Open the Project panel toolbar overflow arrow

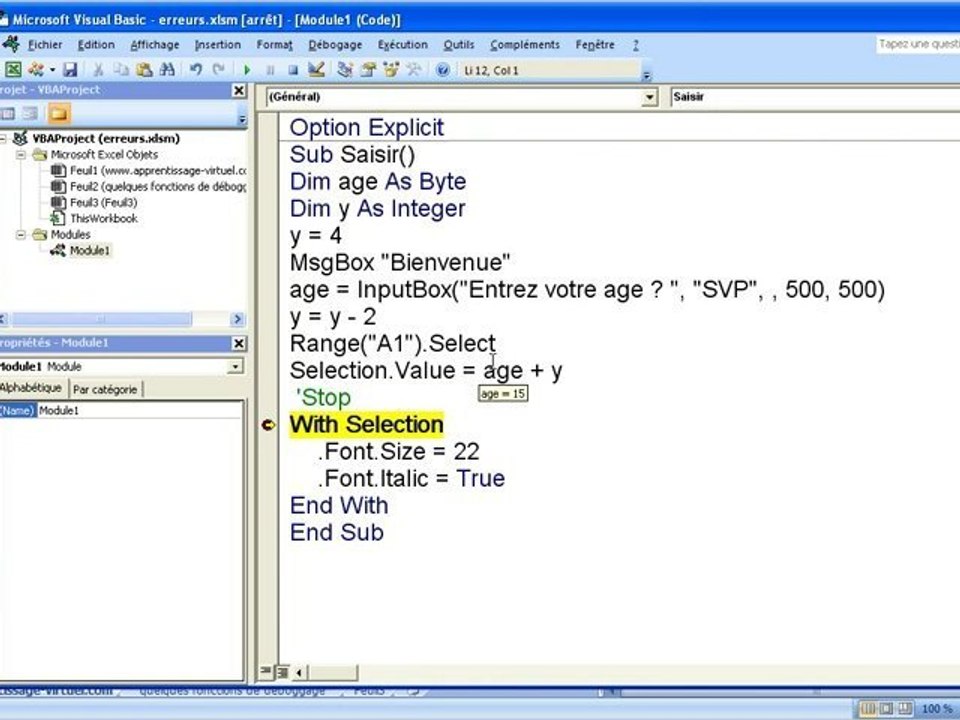pos(242,118)
